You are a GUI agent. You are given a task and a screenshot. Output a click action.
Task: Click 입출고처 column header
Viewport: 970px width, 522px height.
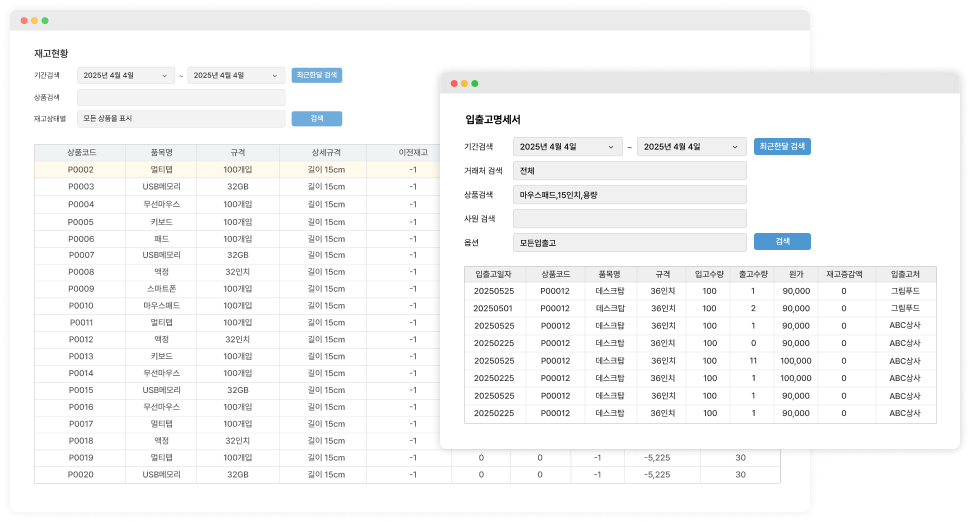[x=905, y=274]
